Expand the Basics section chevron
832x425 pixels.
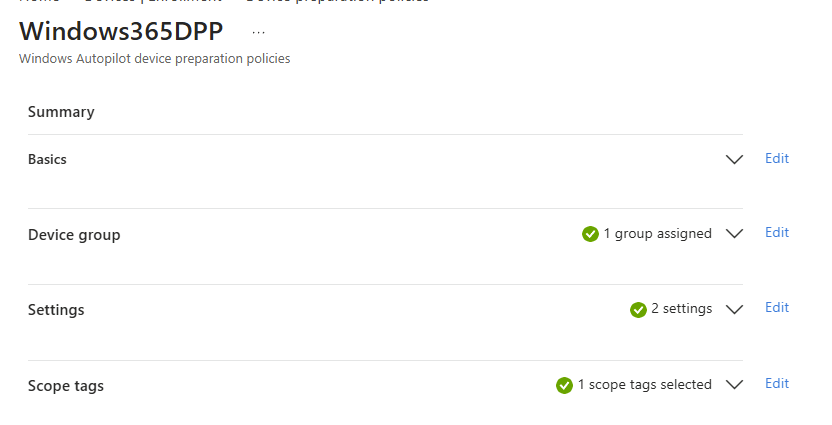tap(735, 160)
